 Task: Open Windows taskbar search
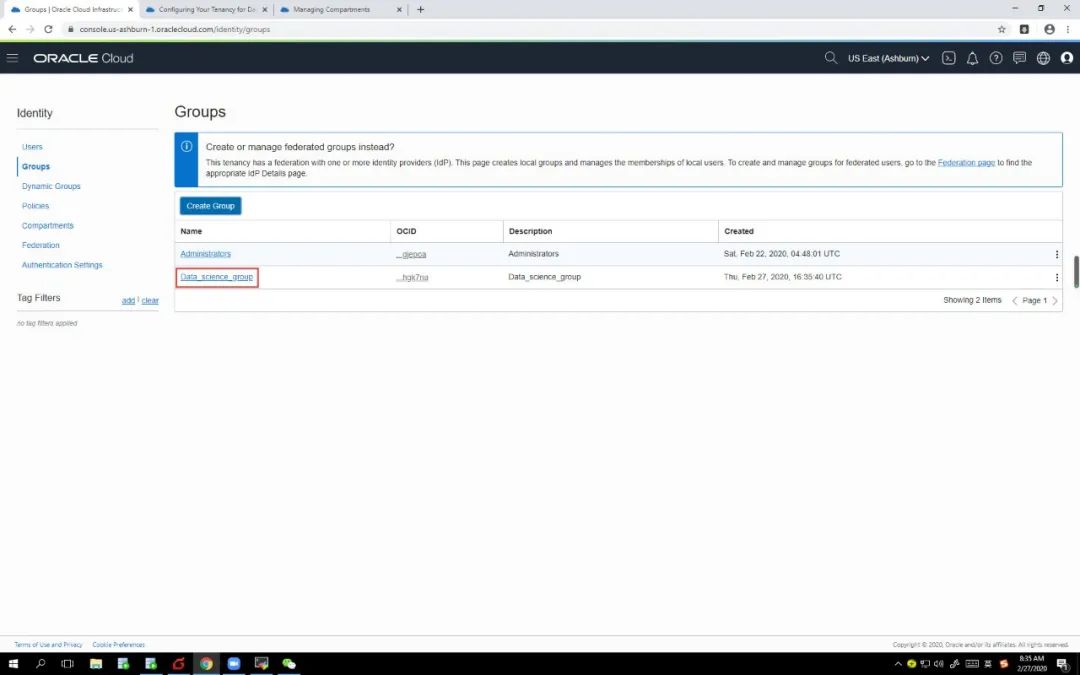click(40, 664)
